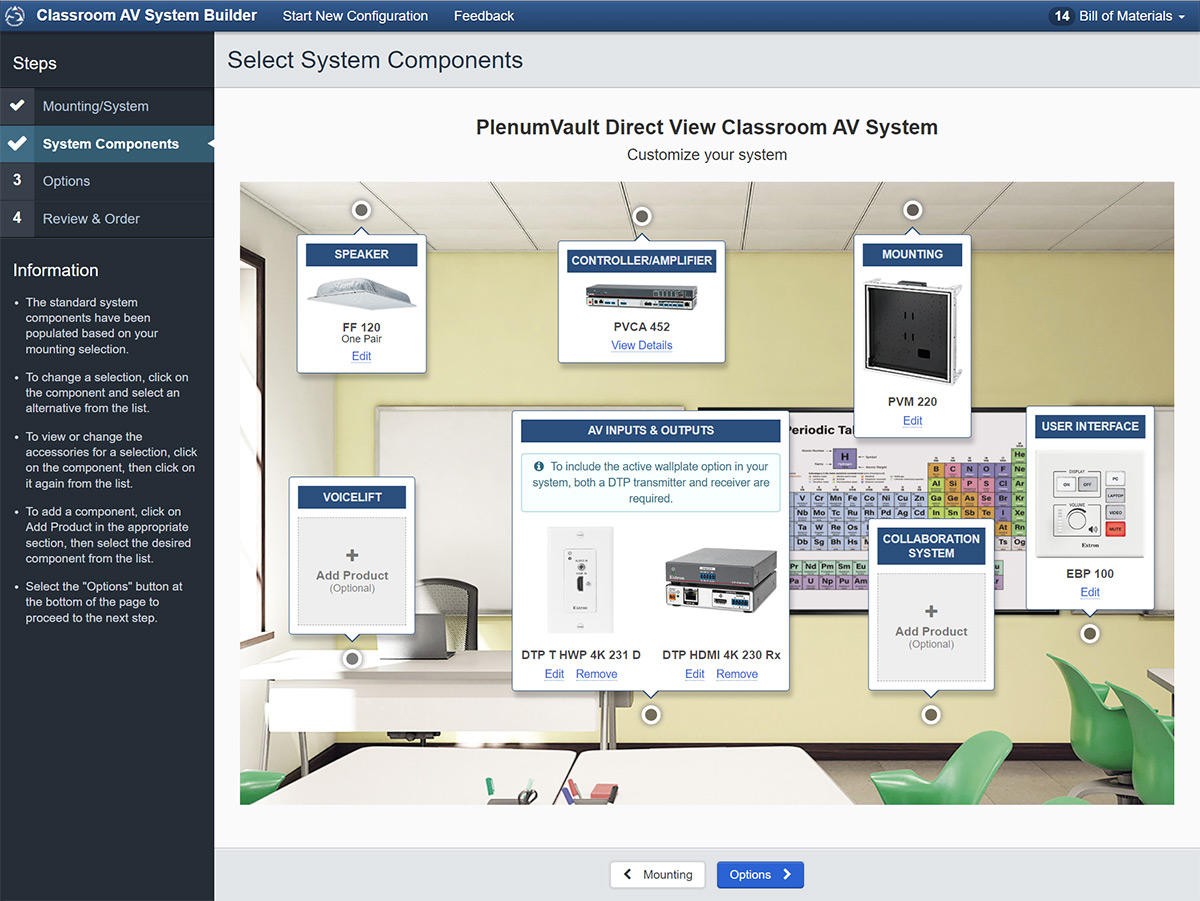1200x901 pixels.
Task: Click the USER INTERFACE card header
Action: (1090, 426)
